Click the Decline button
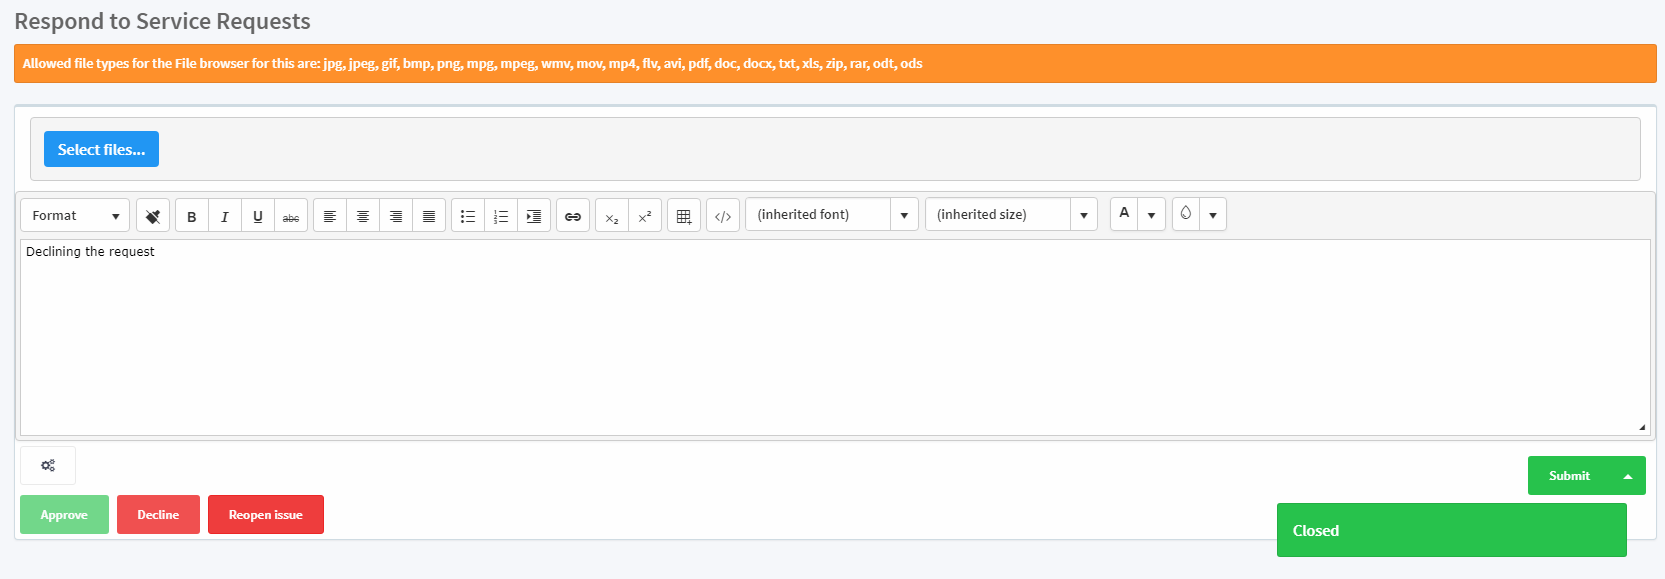 158,515
